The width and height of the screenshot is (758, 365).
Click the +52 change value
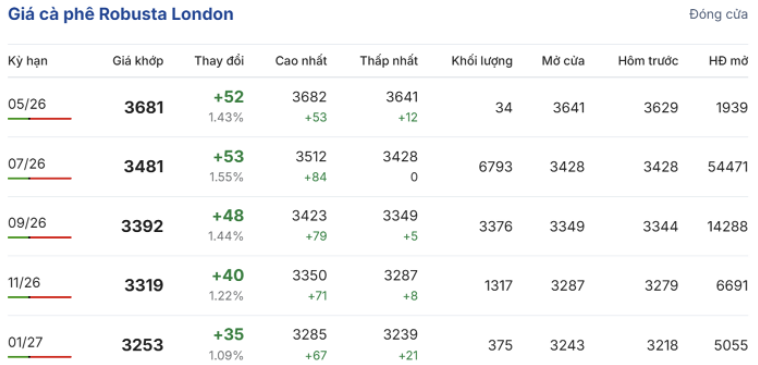(229, 97)
